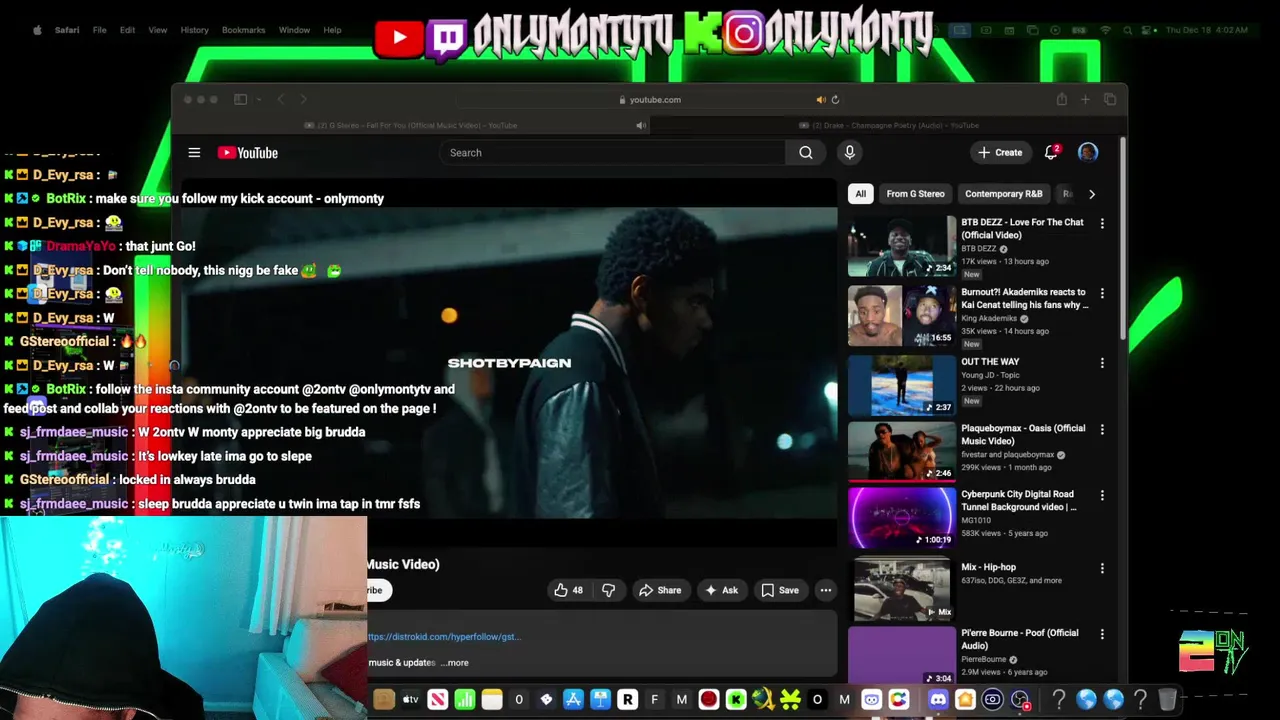
Task: Mute the G Stereo tab audio
Action: coord(641,125)
